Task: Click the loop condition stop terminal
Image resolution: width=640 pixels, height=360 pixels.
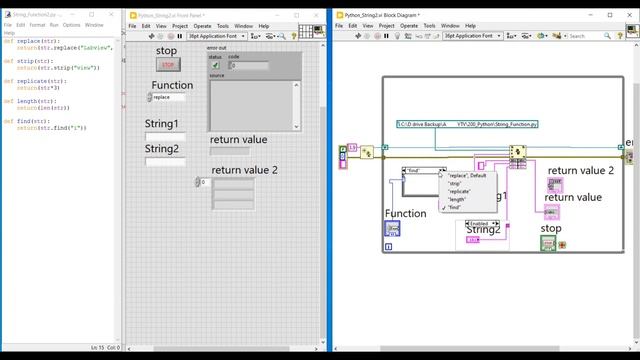Action: (x=562, y=245)
